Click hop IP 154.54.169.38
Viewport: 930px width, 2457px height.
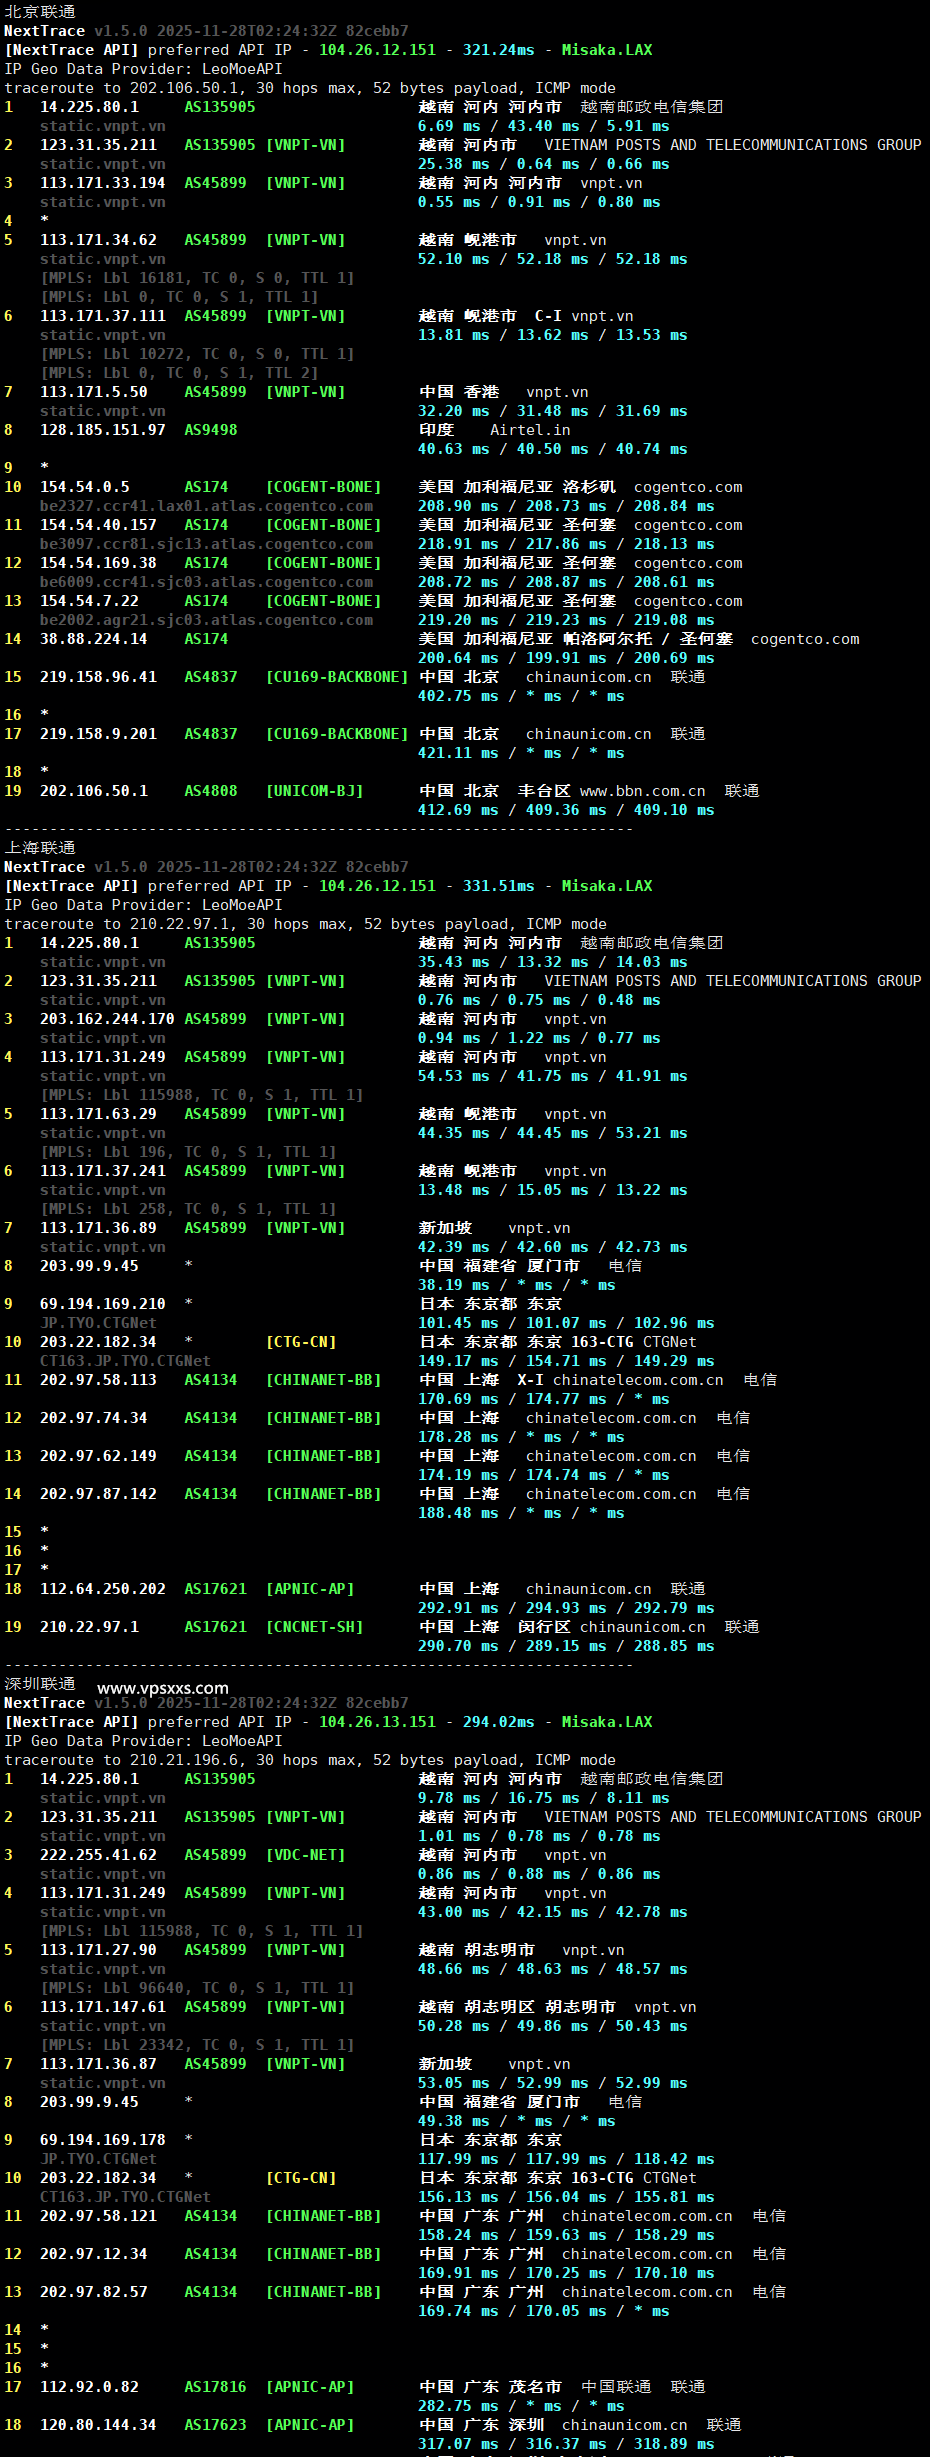(x=98, y=563)
